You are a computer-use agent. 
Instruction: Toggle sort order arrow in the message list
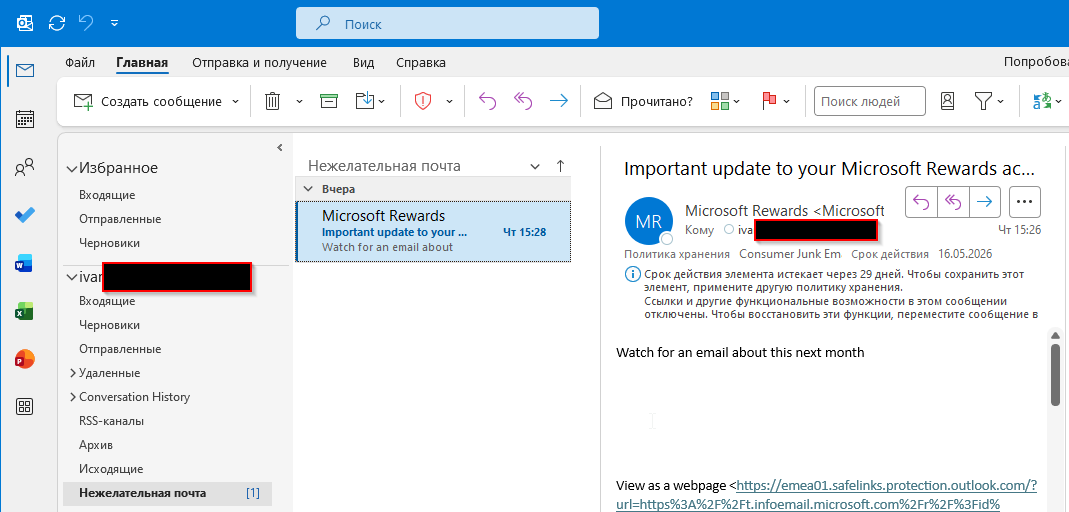pos(560,166)
